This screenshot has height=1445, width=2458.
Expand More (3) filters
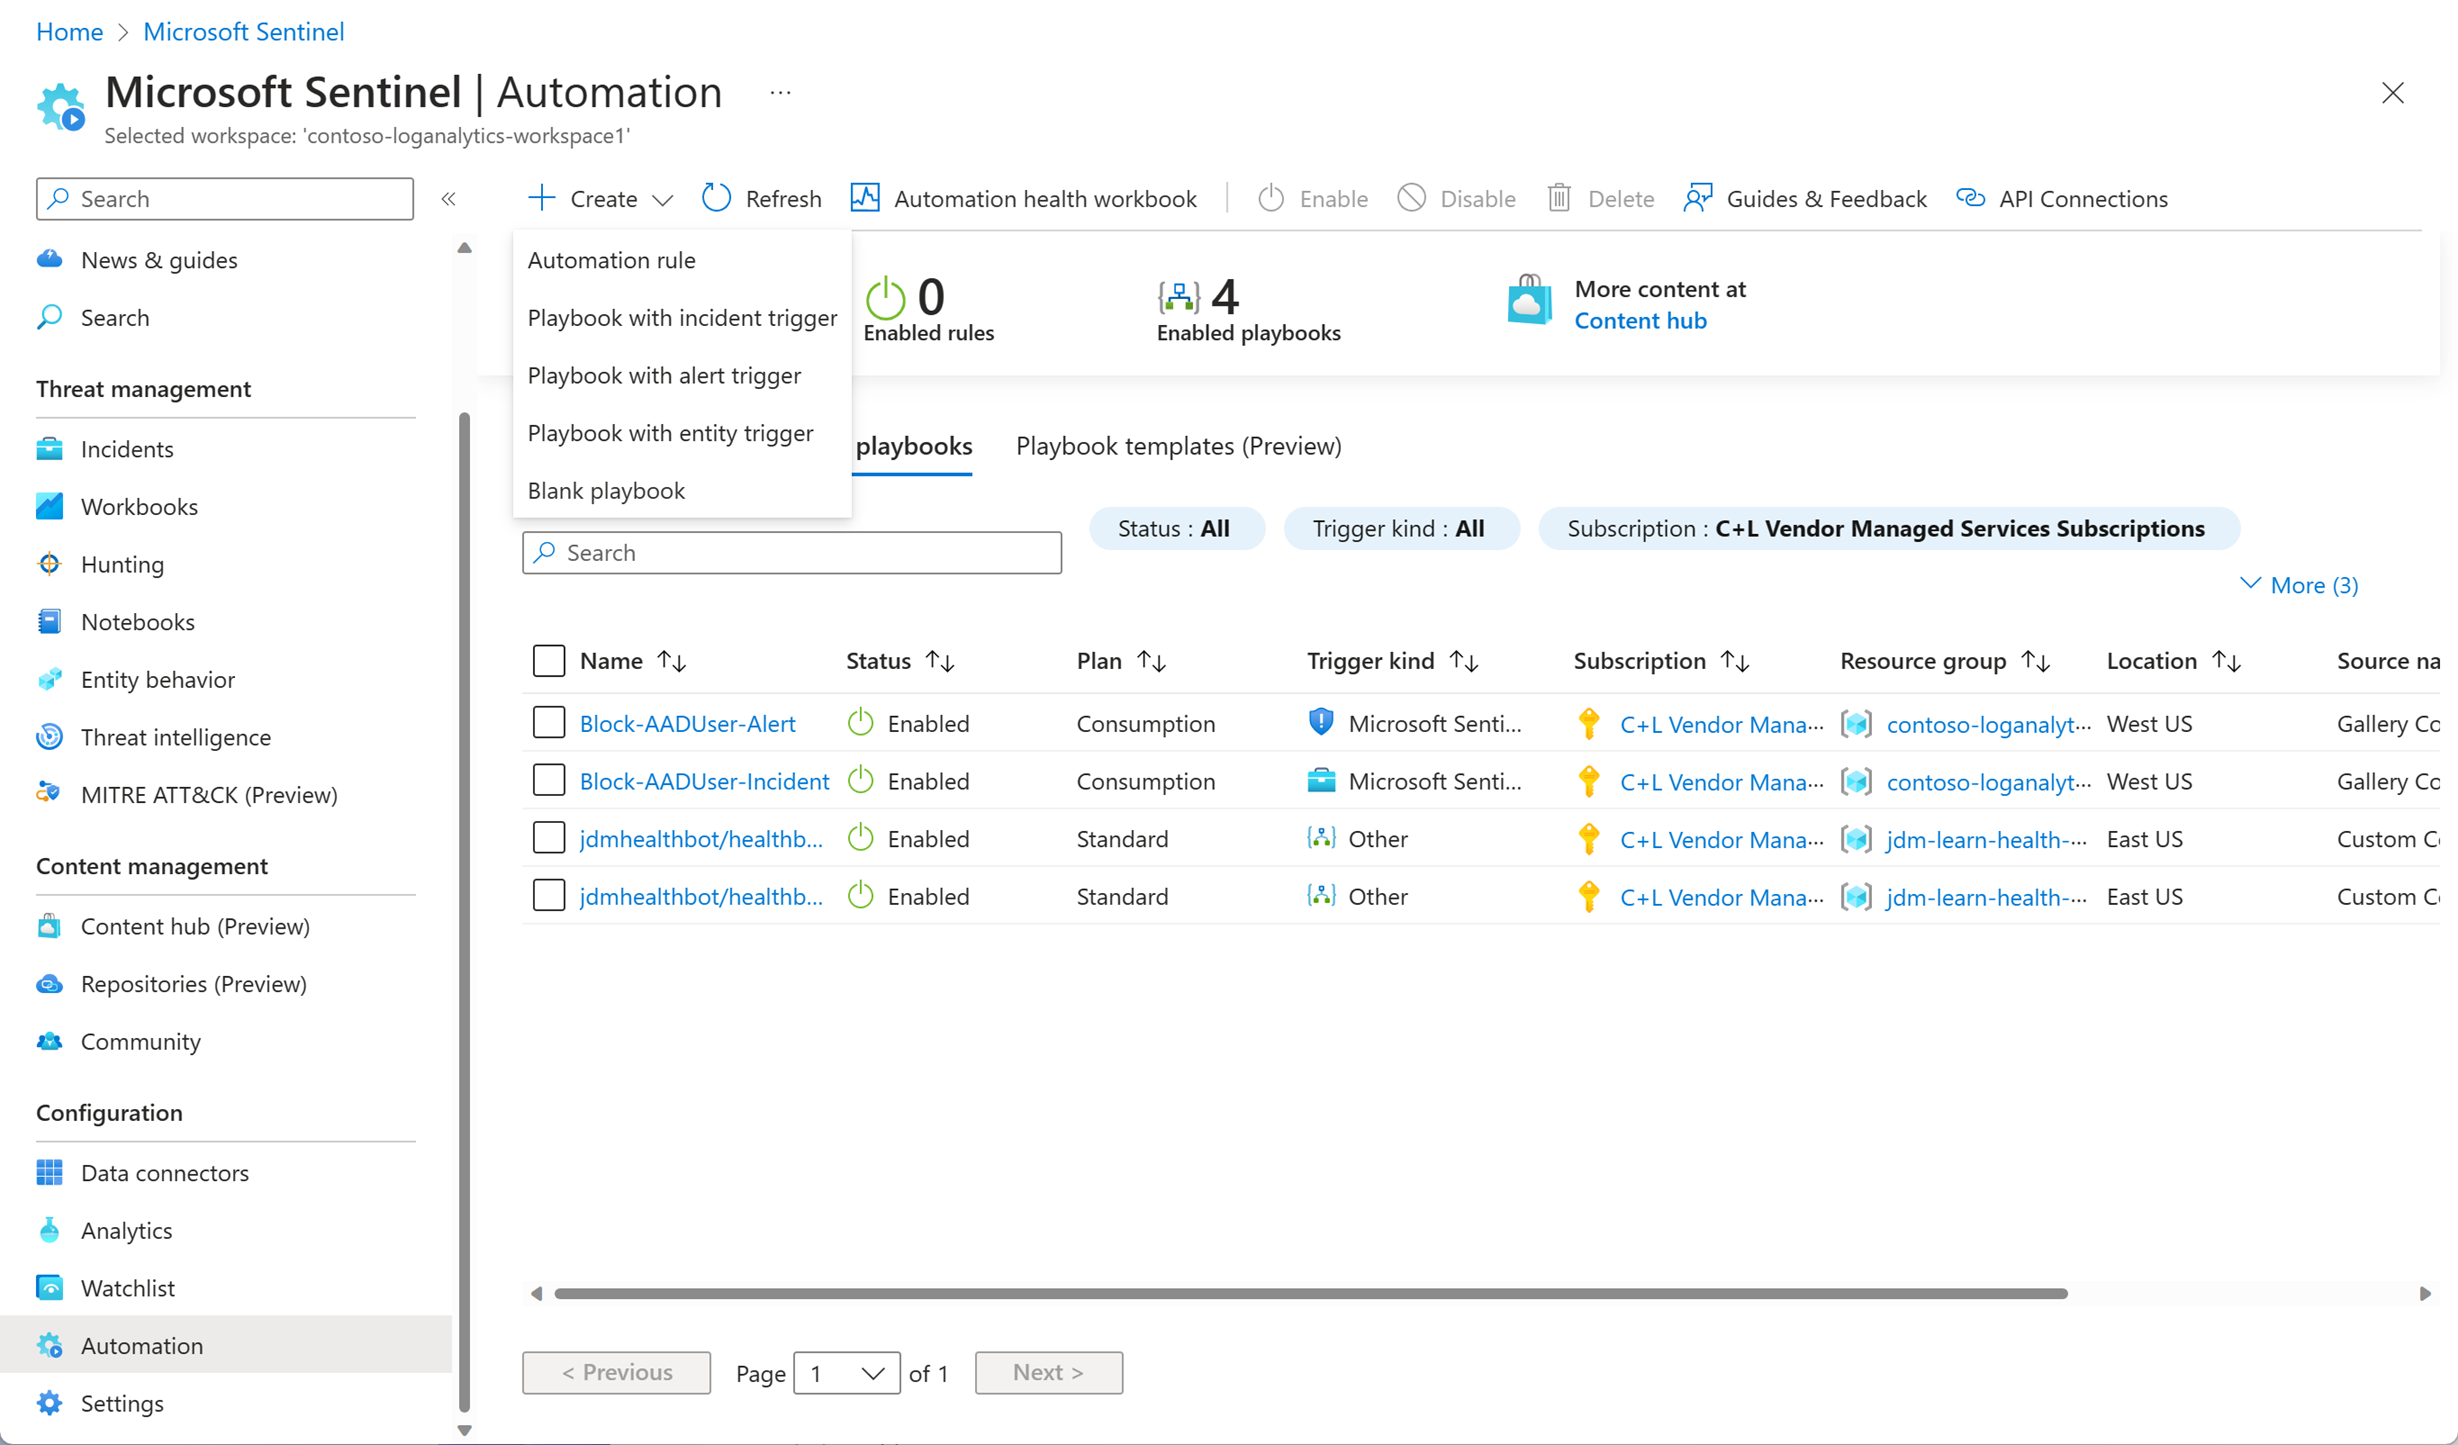[2299, 585]
